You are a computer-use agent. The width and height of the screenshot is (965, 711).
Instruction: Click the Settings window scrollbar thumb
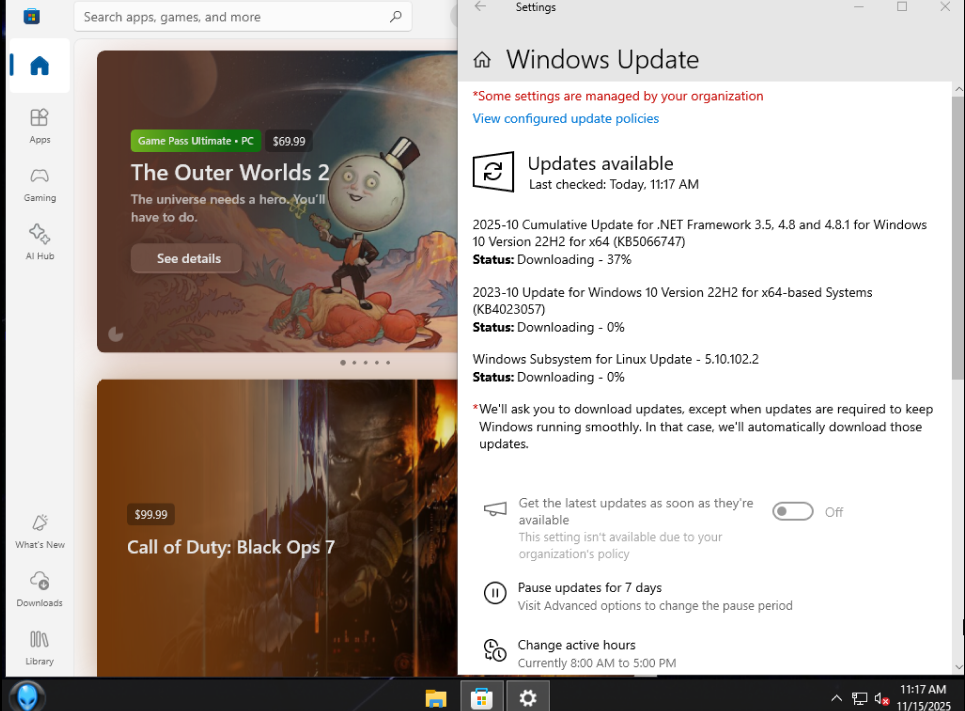(x=958, y=236)
